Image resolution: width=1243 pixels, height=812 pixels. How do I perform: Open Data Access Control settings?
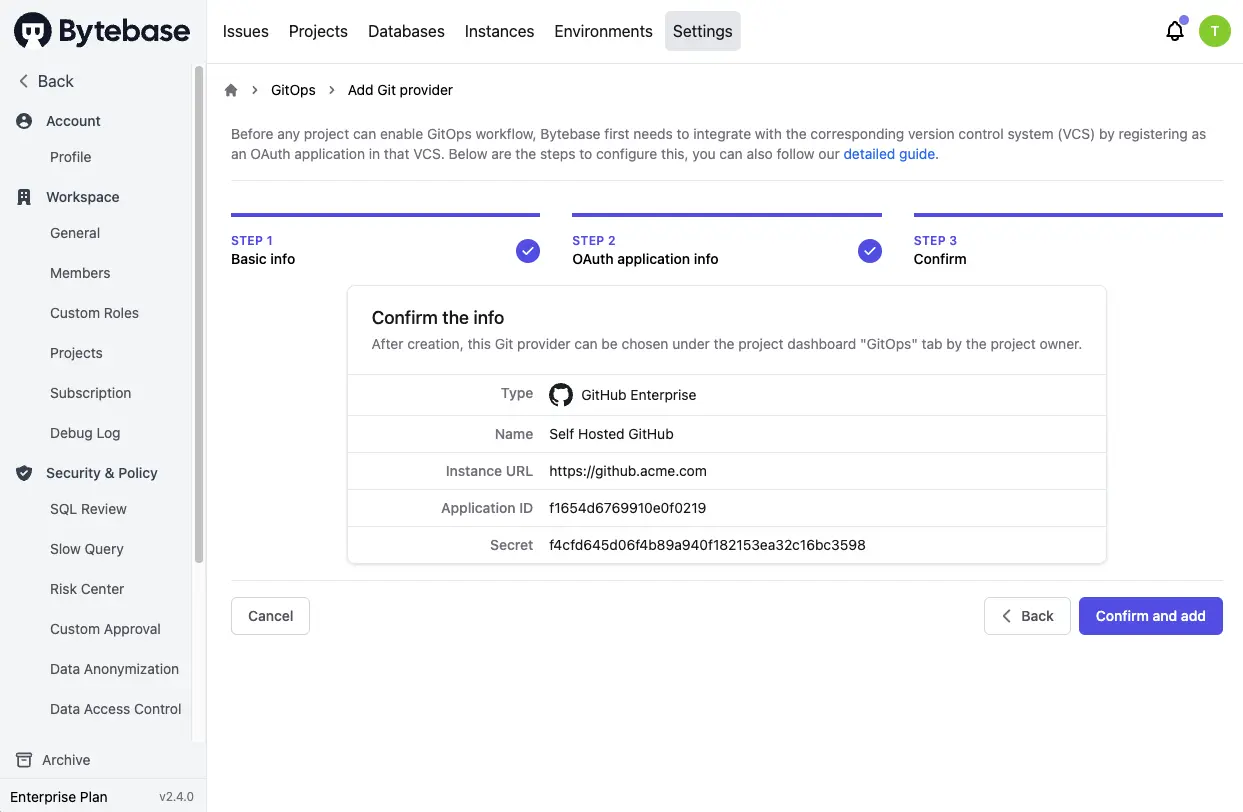coord(116,709)
